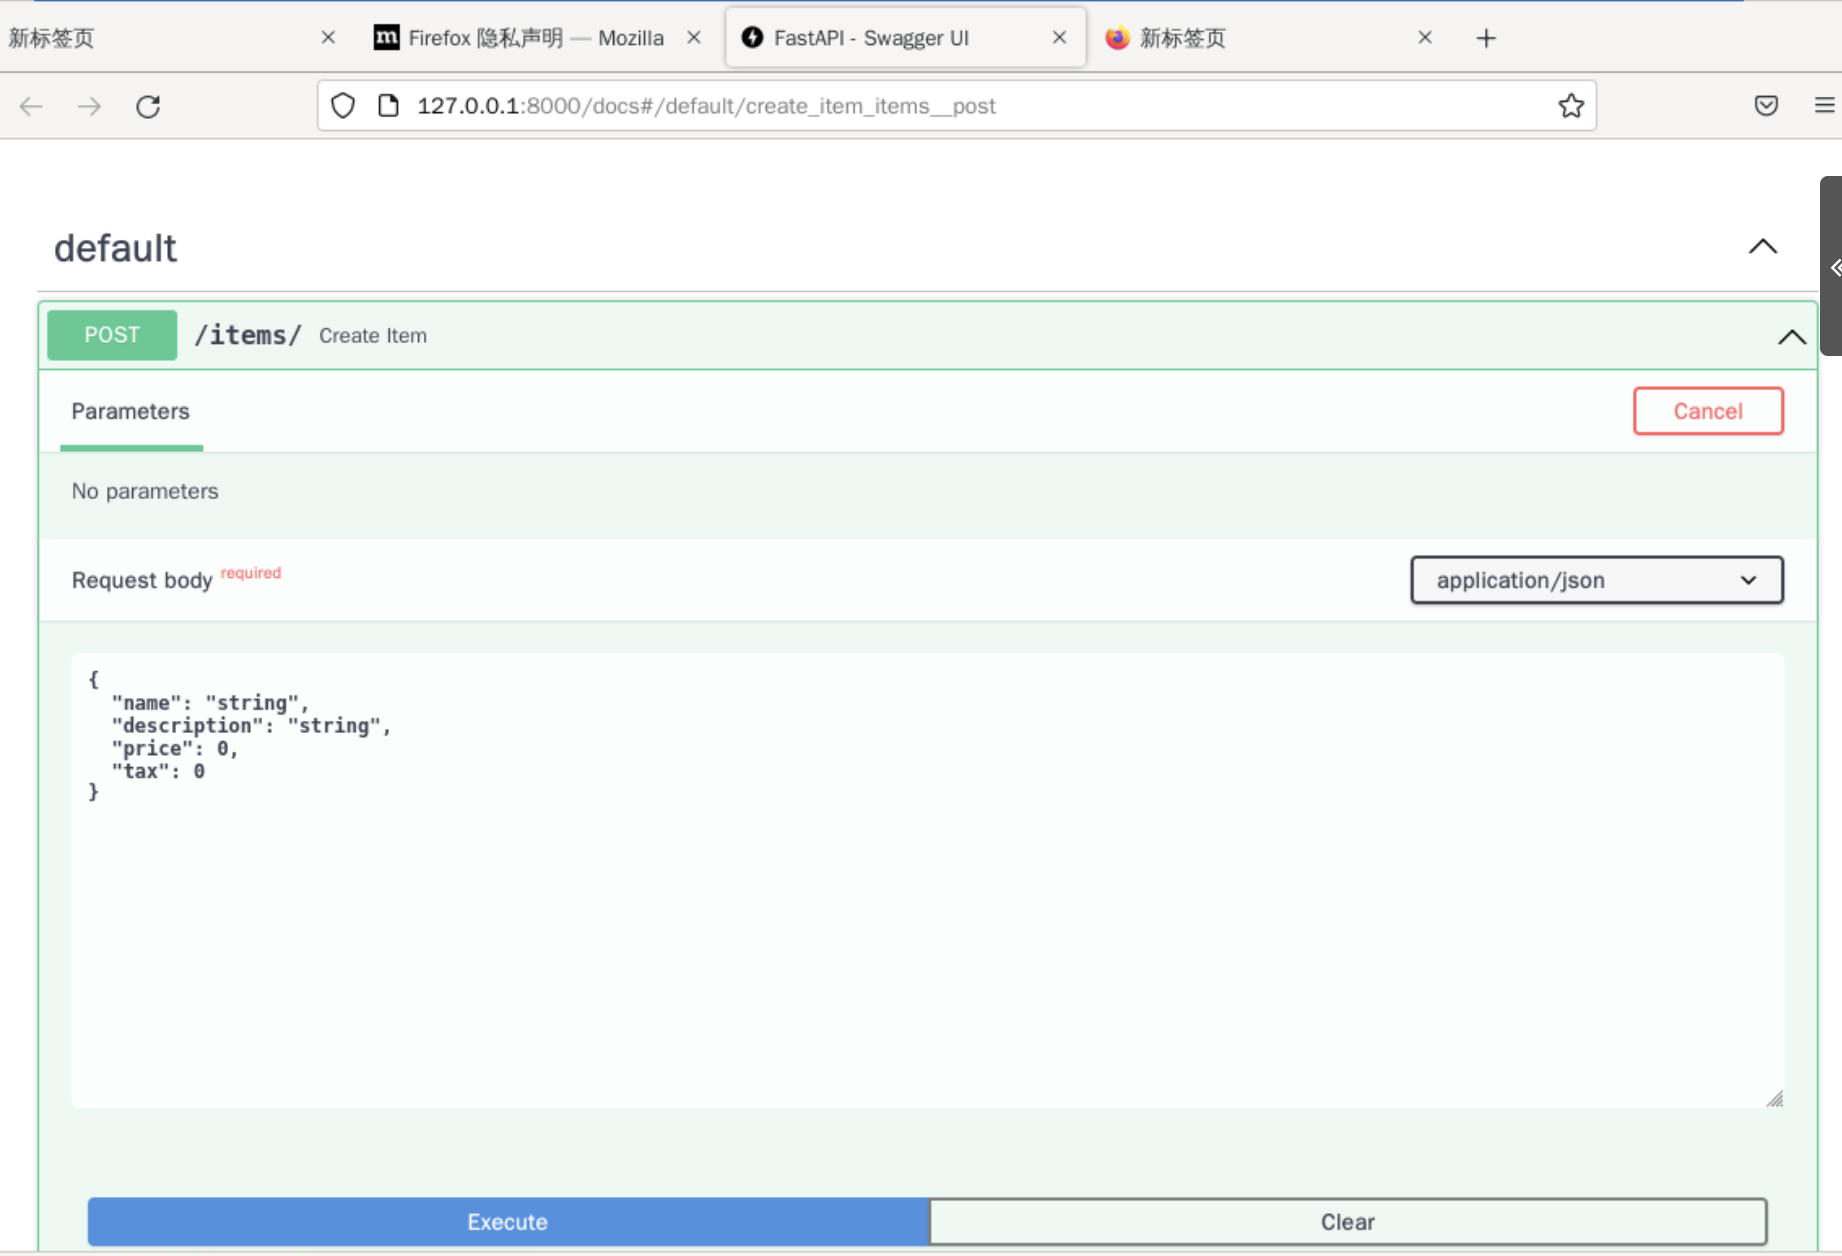
Task: Open the side panel double-chevron handle
Action: coord(1832,266)
